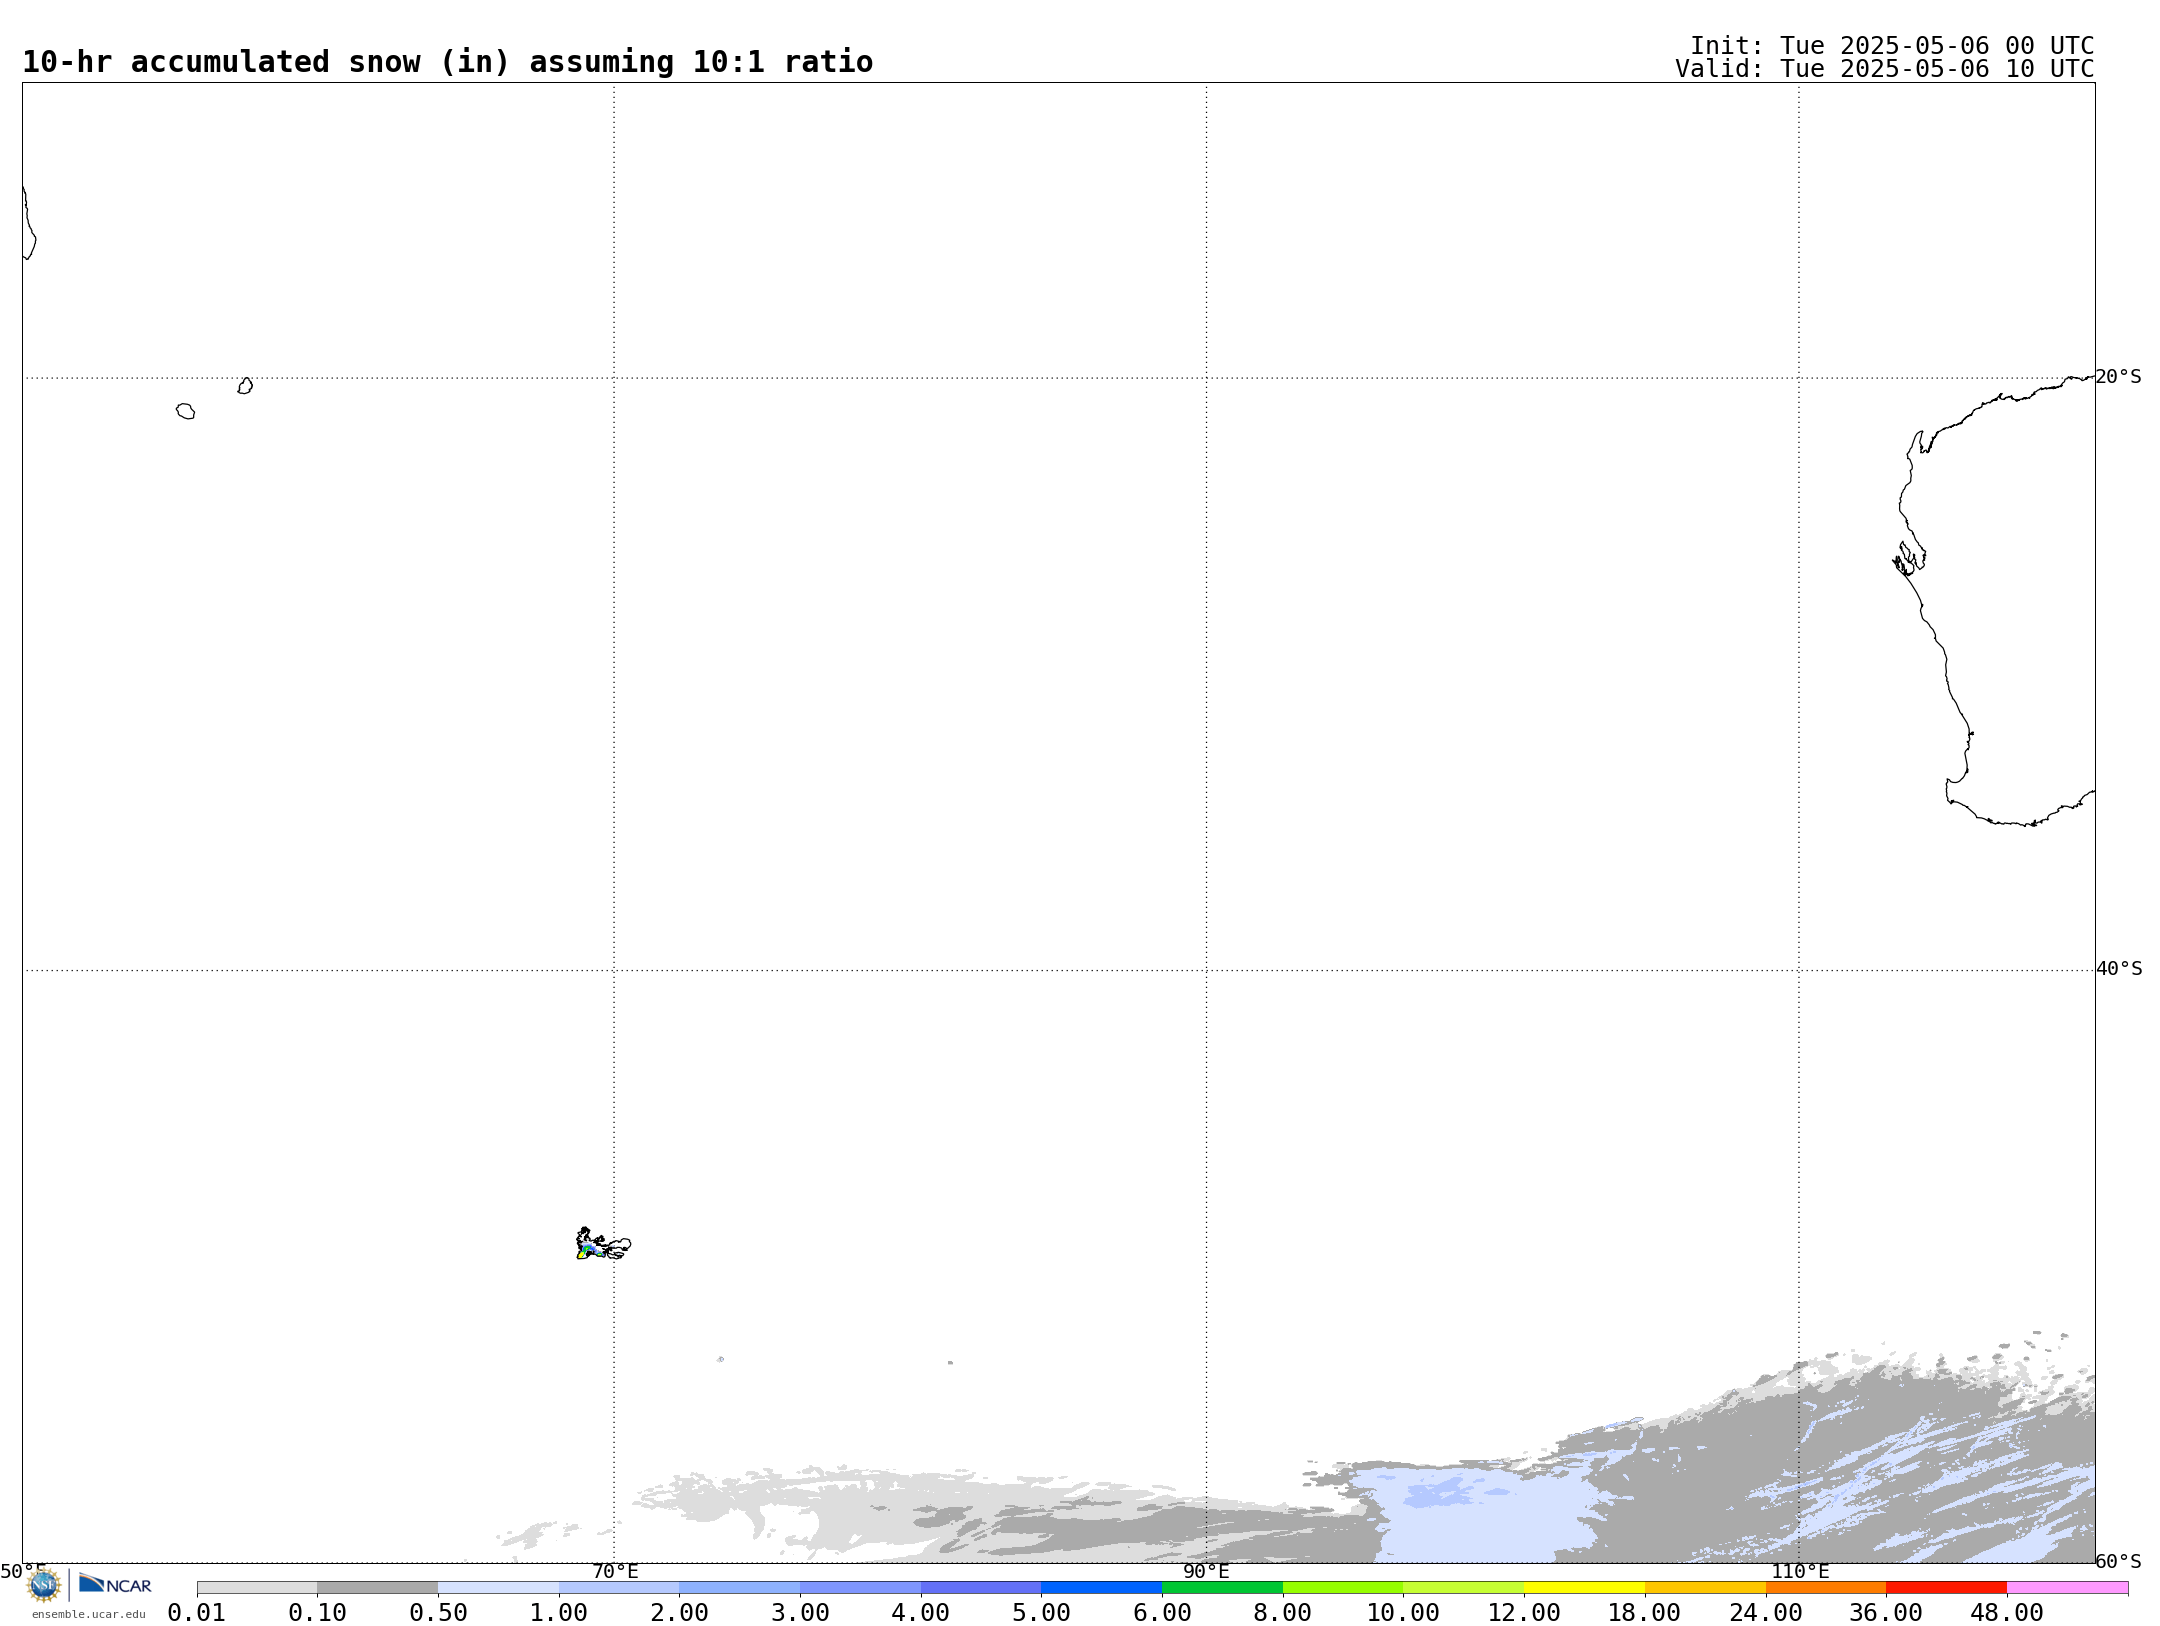
Task: Click the colorbar value label 12.00
Action: 1524,1613
